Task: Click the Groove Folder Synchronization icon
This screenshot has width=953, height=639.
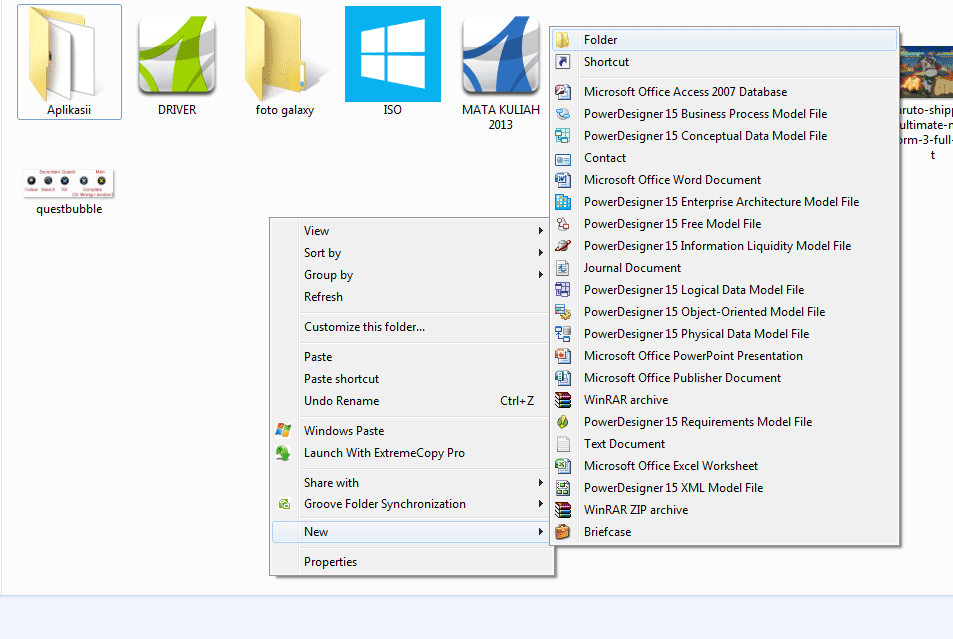Action: (x=284, y=504)
